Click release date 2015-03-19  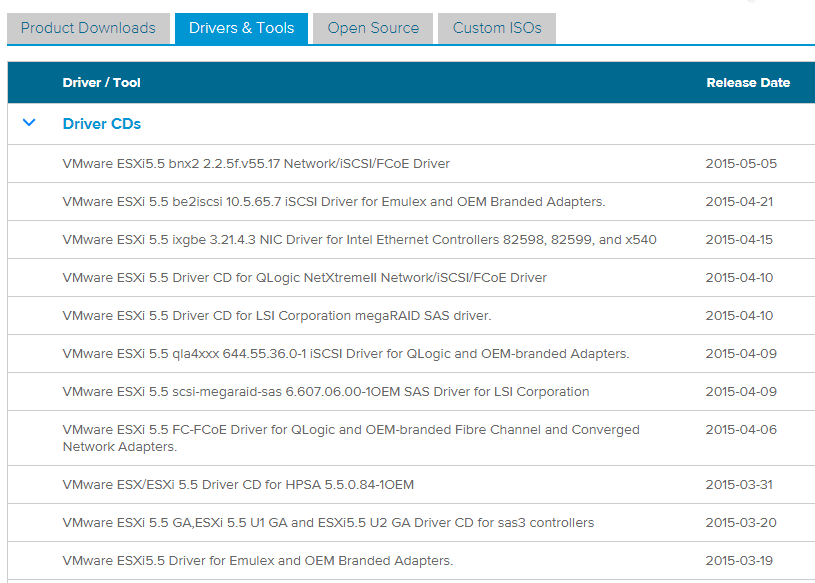[x=739, y=560]
